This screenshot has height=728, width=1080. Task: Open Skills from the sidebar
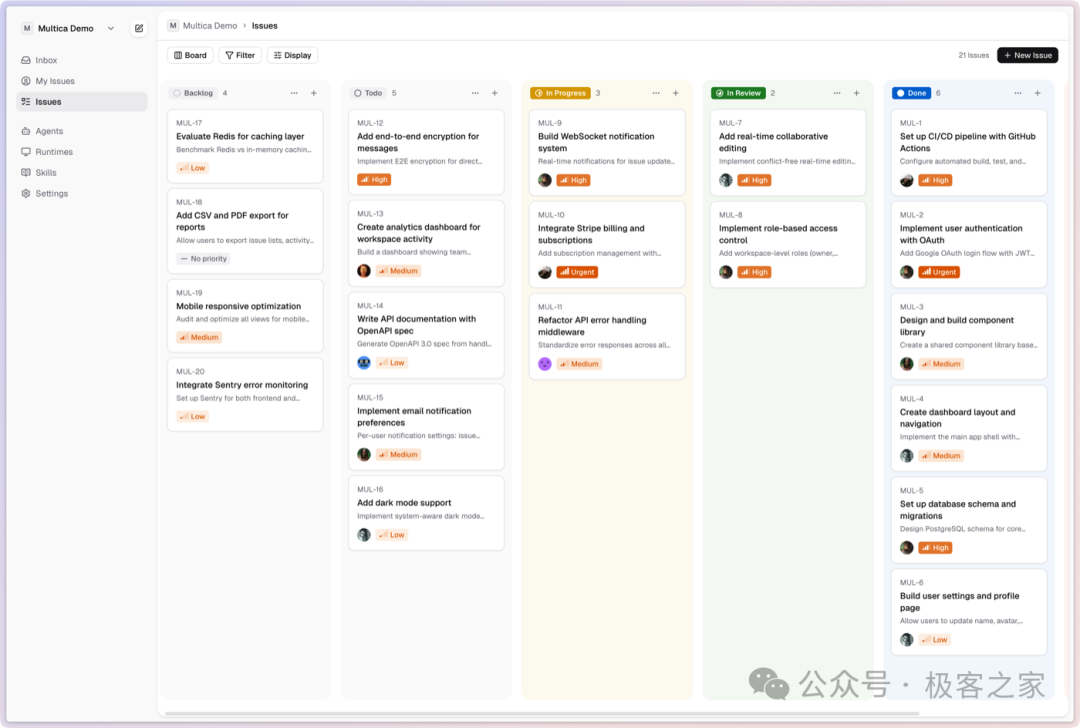point(81,172)
